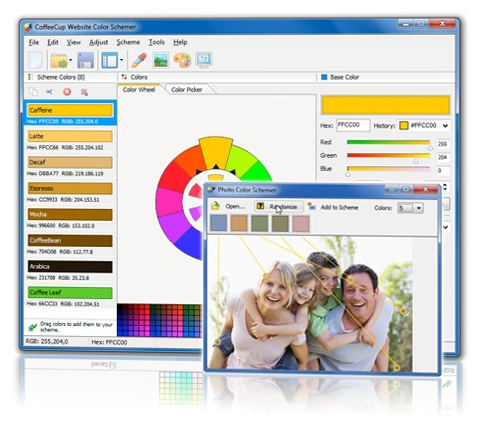484x432 pixels.
Task: Click Randomize button in Photo Color Schemer
Action: [278, 207]
